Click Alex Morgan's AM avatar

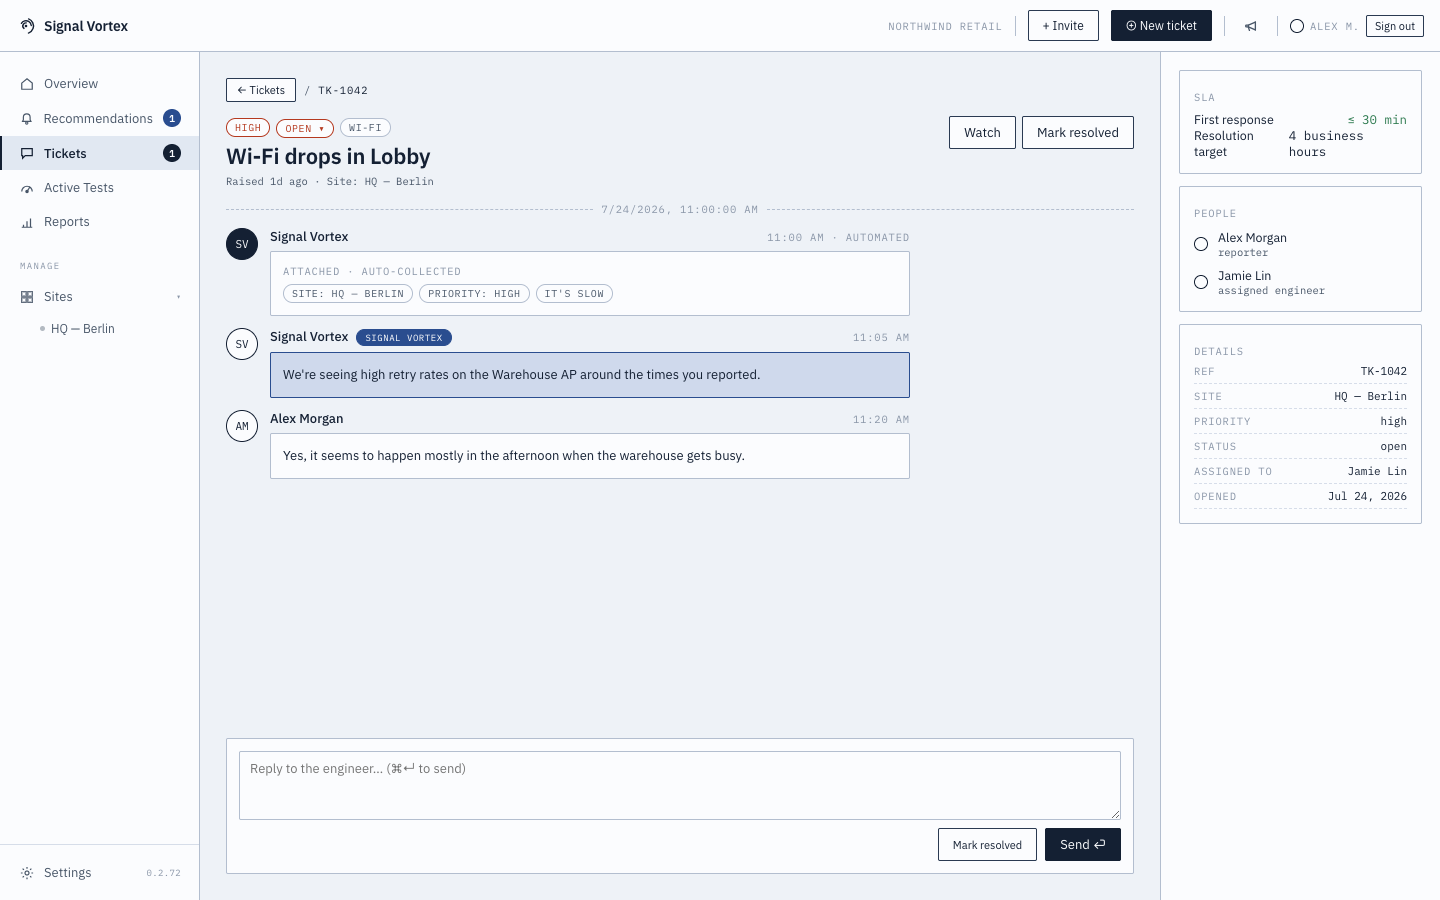pyautogui.click(x=242, y=426)
